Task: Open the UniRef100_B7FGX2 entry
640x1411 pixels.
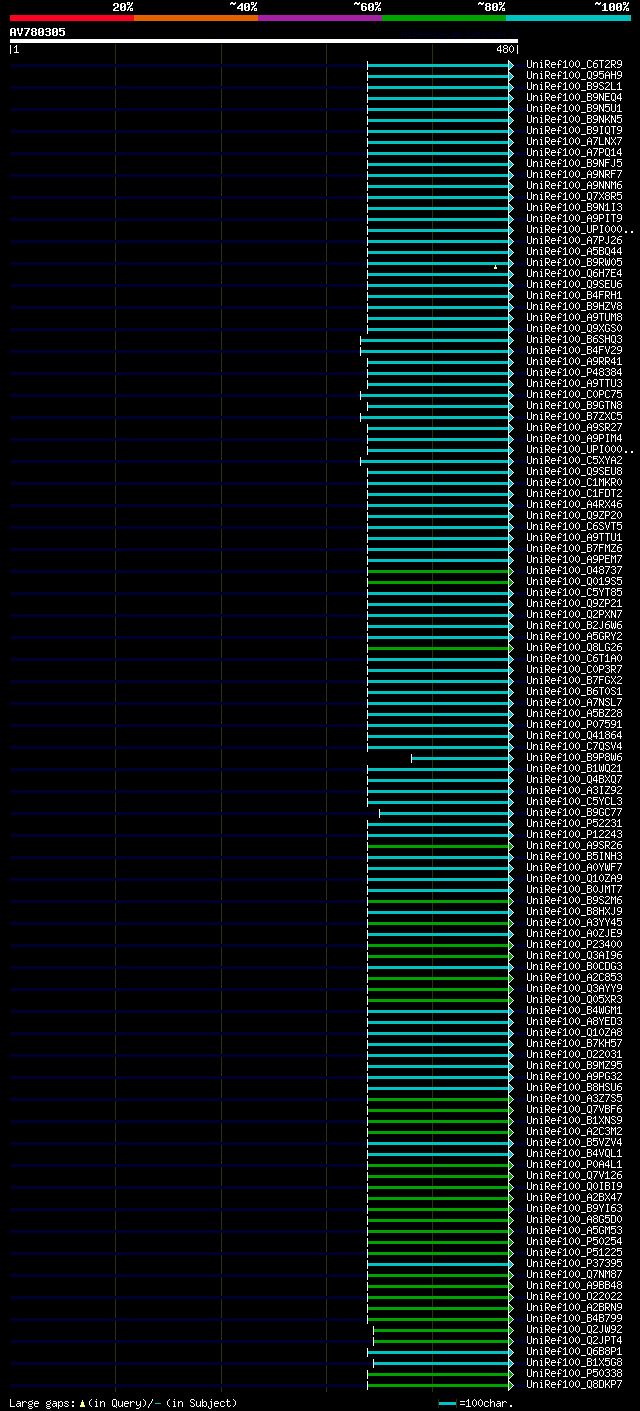Action: [574, 680]
